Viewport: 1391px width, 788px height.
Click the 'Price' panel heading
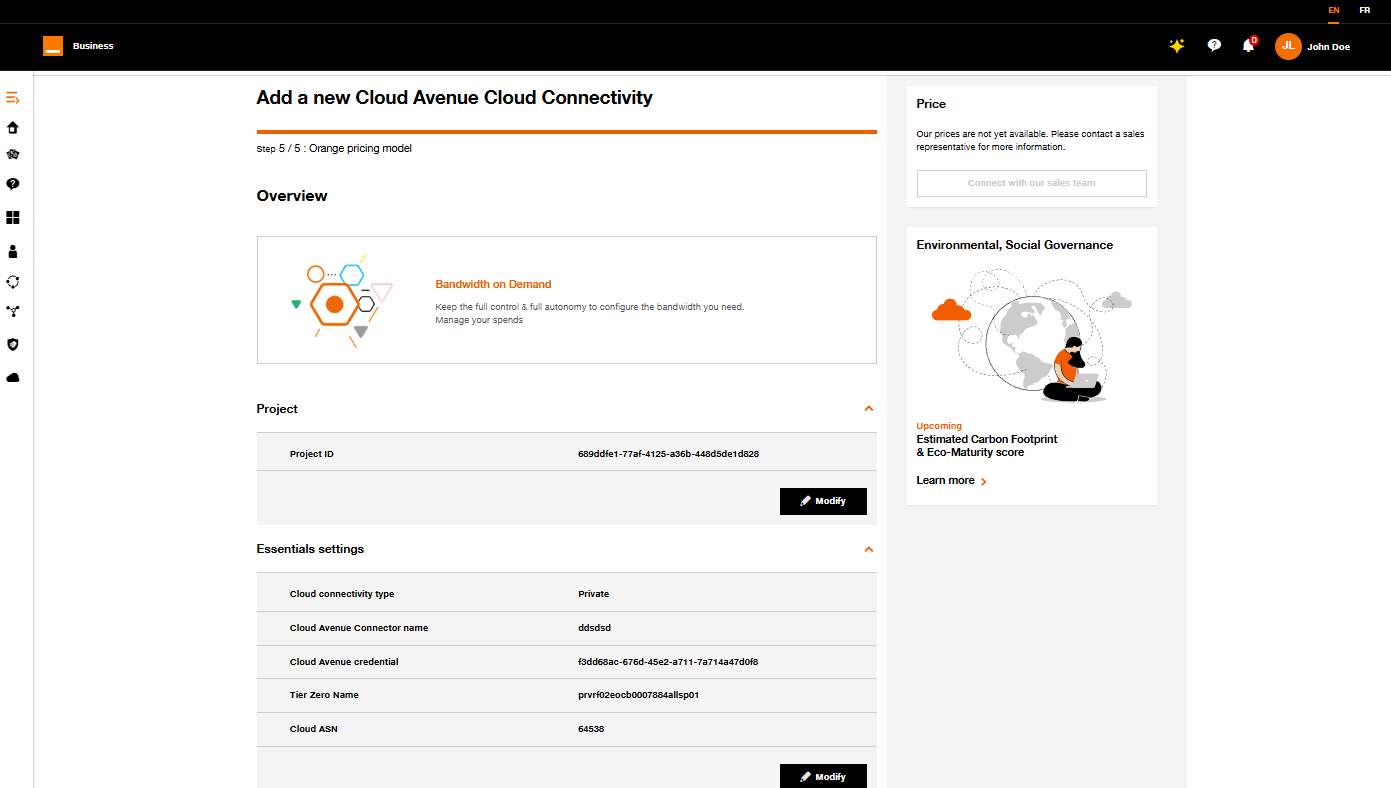click(931, 104)
